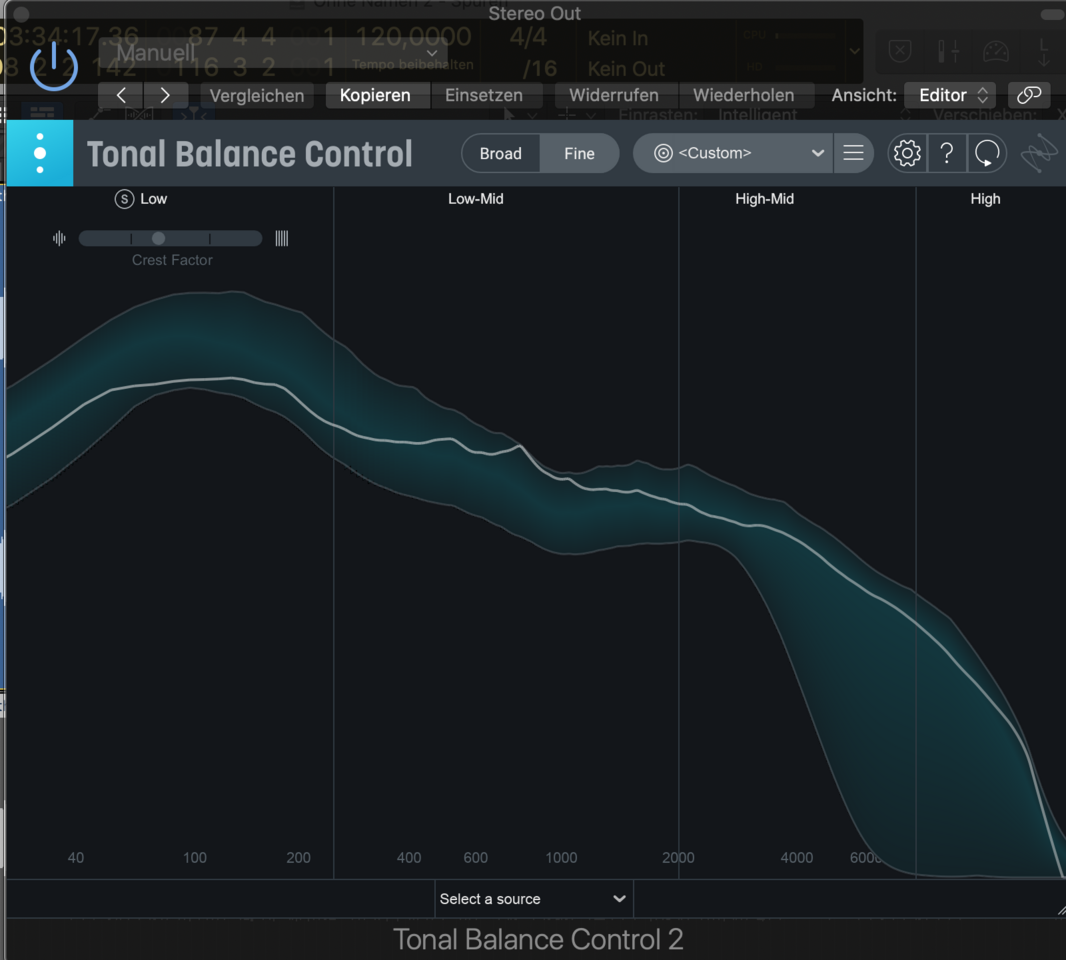The image size is (1066, 960).
Task: Toggle the plug-in power bypass button
Action: [54, 66]
